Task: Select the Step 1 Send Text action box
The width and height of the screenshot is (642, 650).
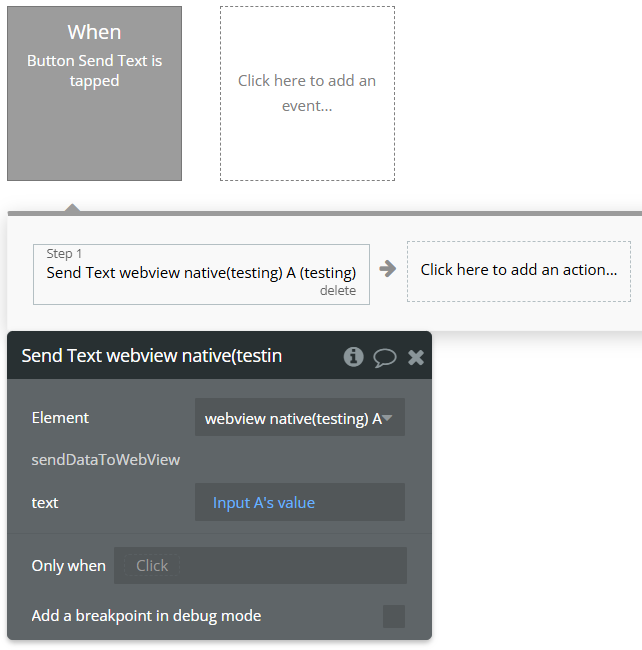Action: point(201,272)
